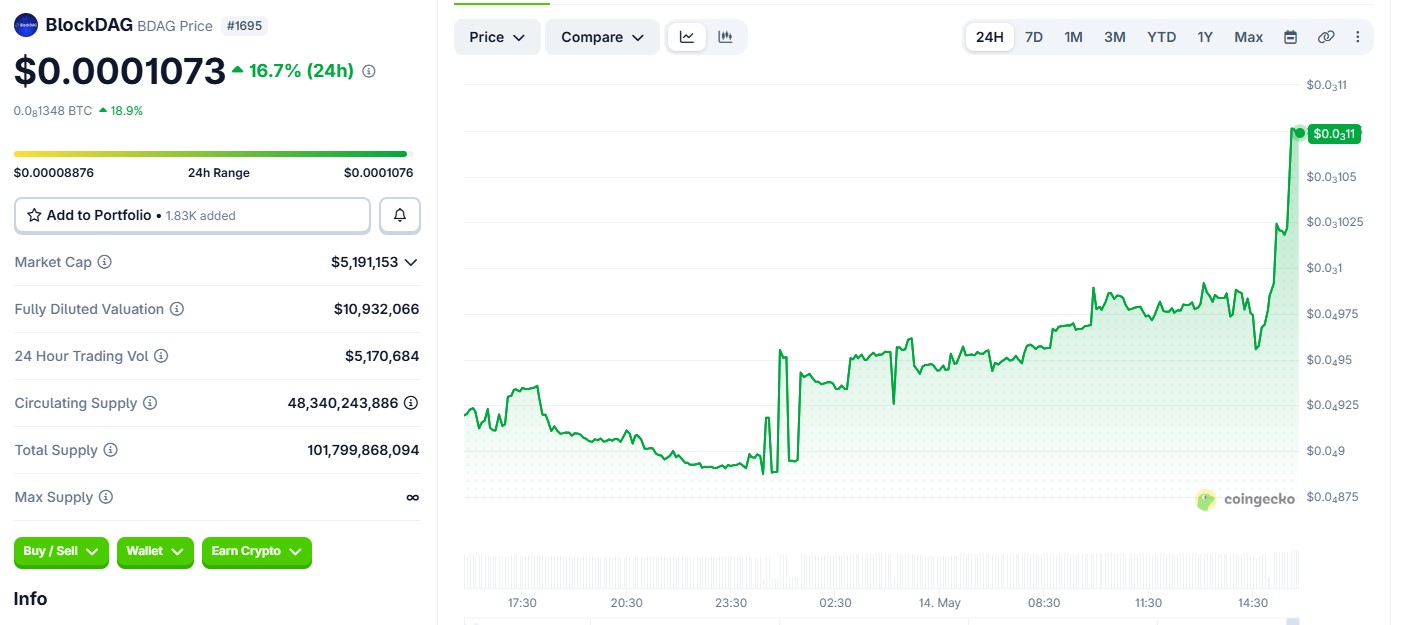Viewport: 1405px width, 625px height.
Task: Show the Fully Diluted Valuation info icon
Action: pyautogui.click(x=177, y=309)
